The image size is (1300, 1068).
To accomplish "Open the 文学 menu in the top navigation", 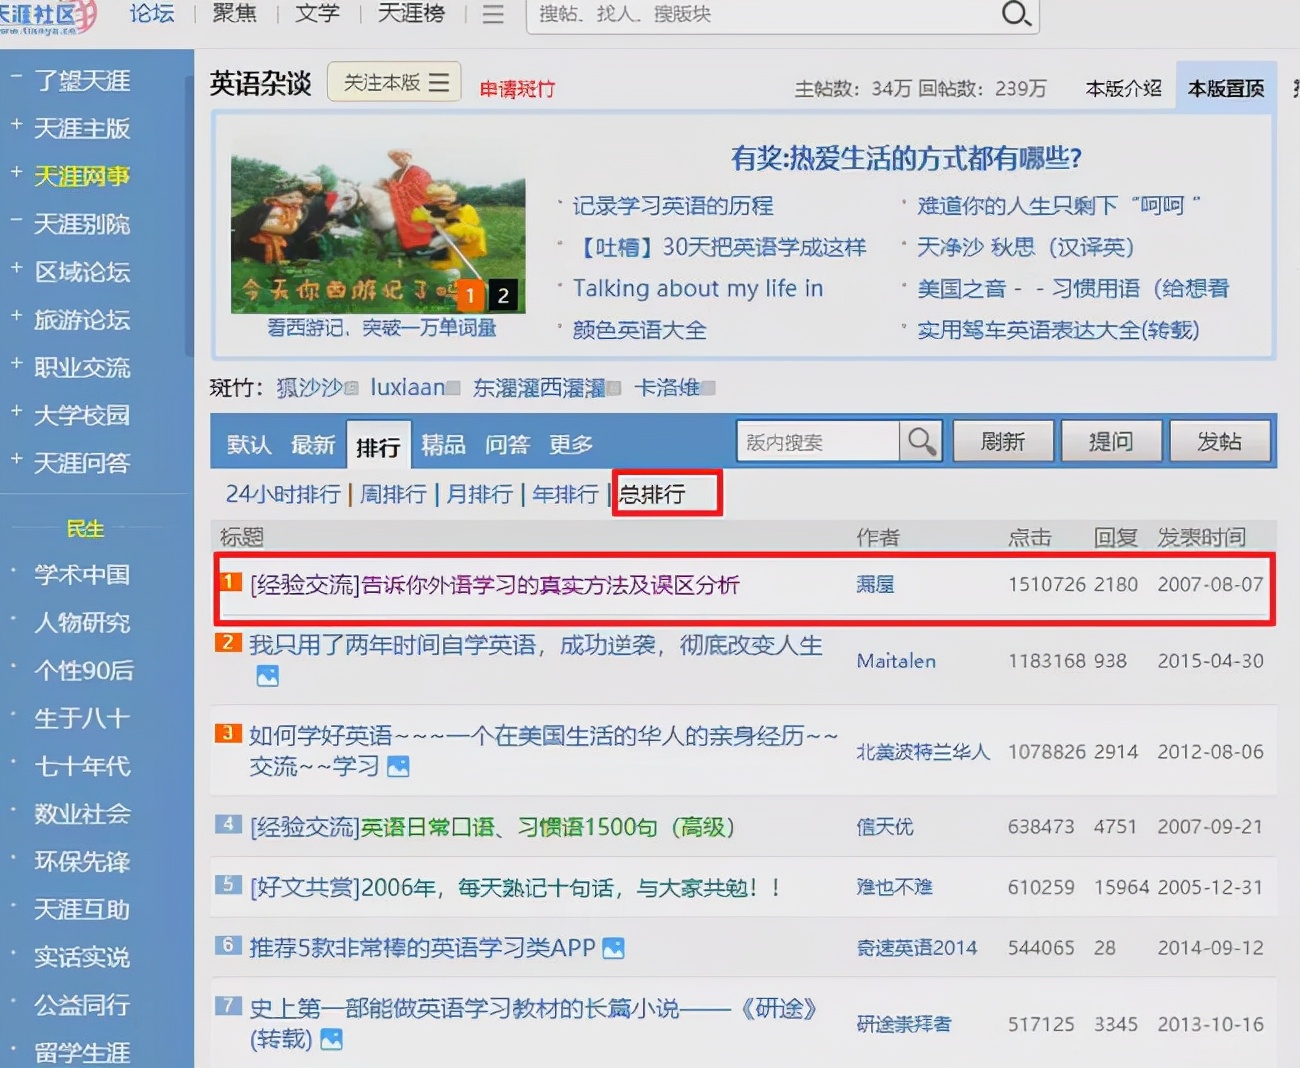I will pos(316,15).
